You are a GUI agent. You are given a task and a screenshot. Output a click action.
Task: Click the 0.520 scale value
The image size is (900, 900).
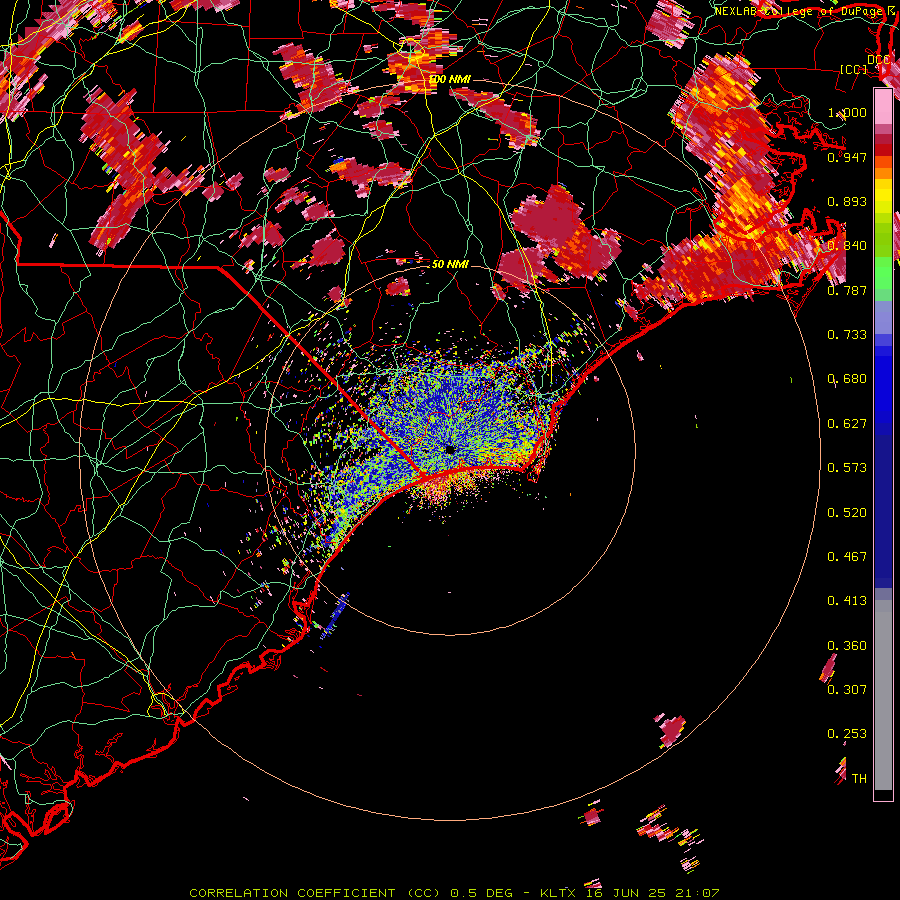pyautogui.click(x=847, y=513)
